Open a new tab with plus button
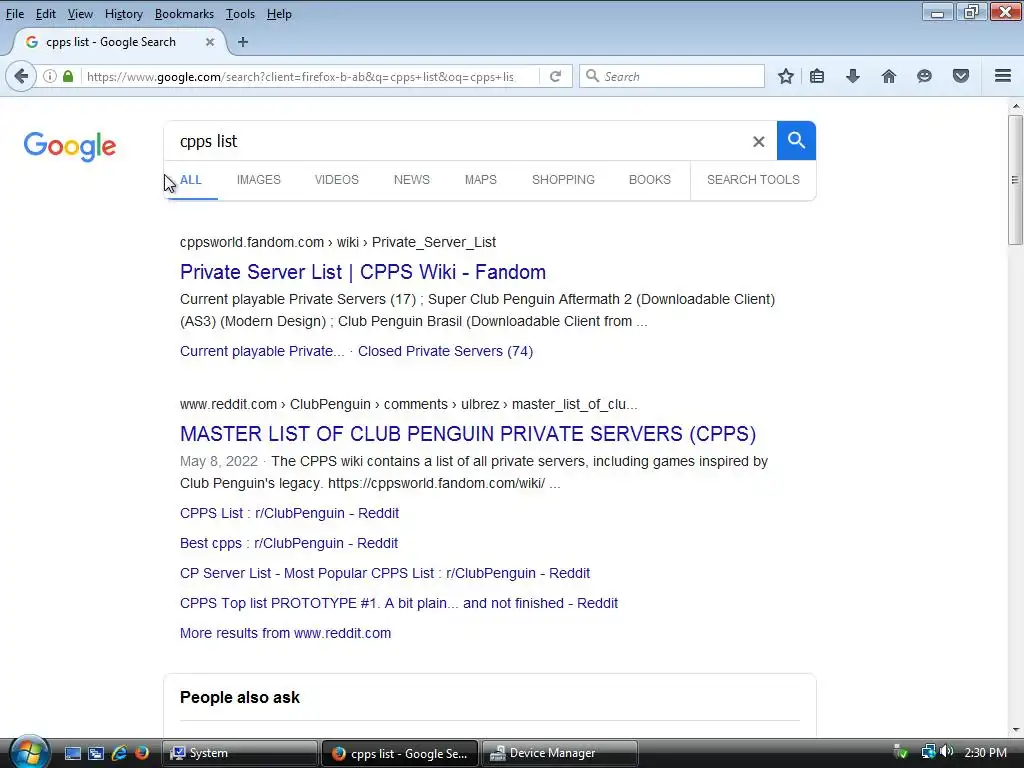This screenshot has width=1024, height=768. coord(243,42)
